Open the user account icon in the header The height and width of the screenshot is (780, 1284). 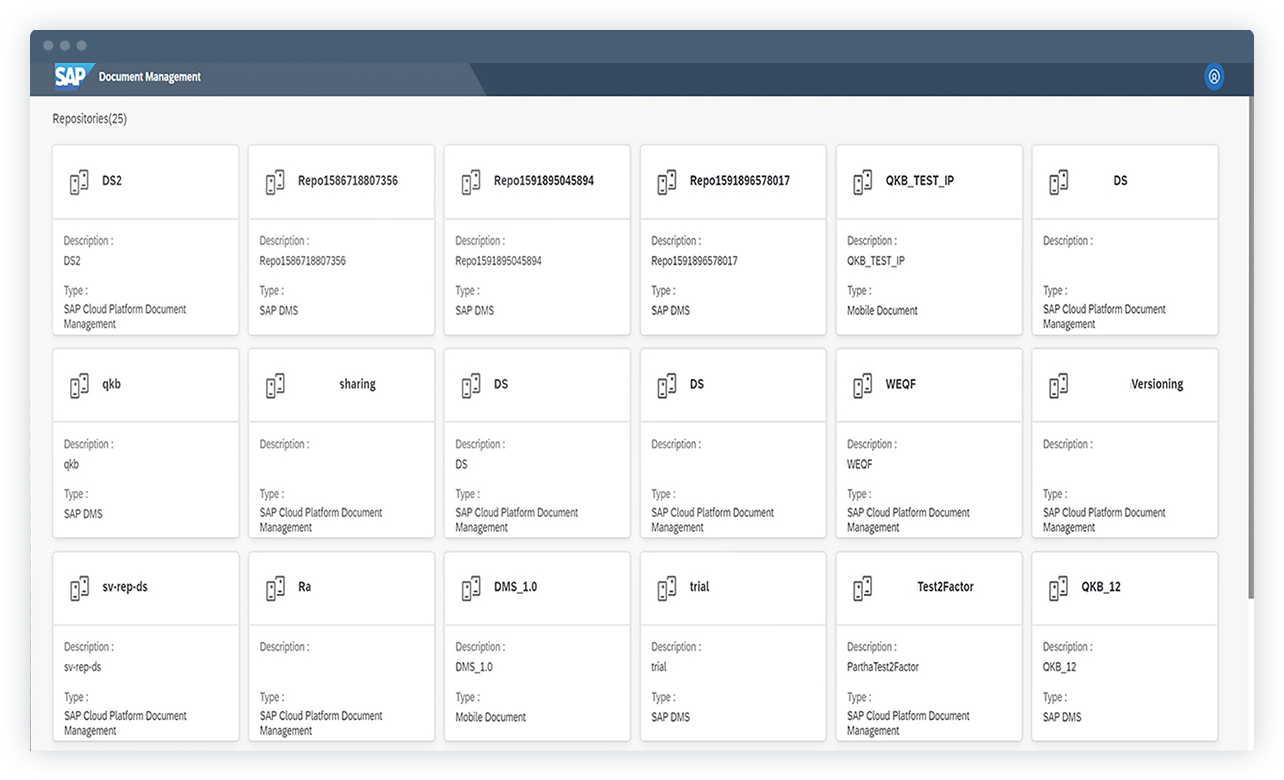[x=1214, y=76]
